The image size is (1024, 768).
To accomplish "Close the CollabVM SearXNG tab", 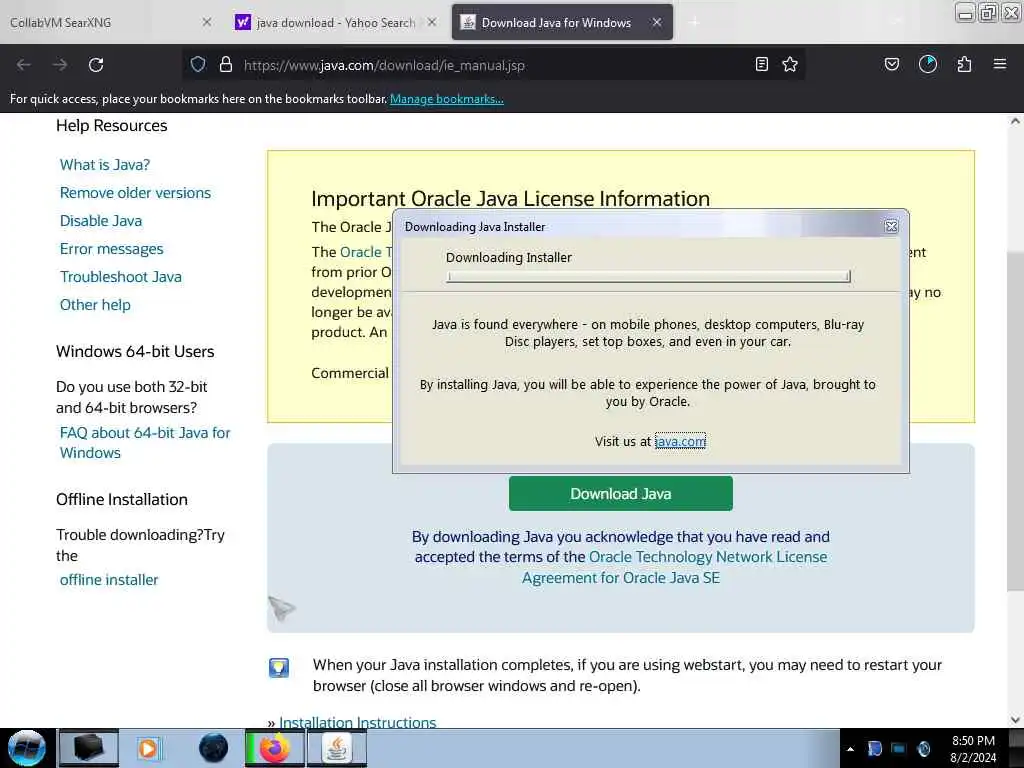I will [x=206, y=22].
